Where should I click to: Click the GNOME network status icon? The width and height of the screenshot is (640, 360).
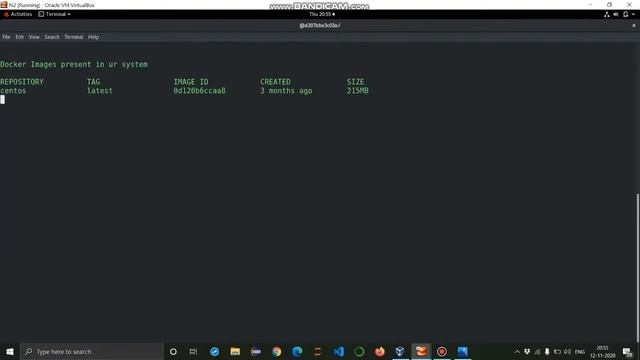click(x=607, y=14)
